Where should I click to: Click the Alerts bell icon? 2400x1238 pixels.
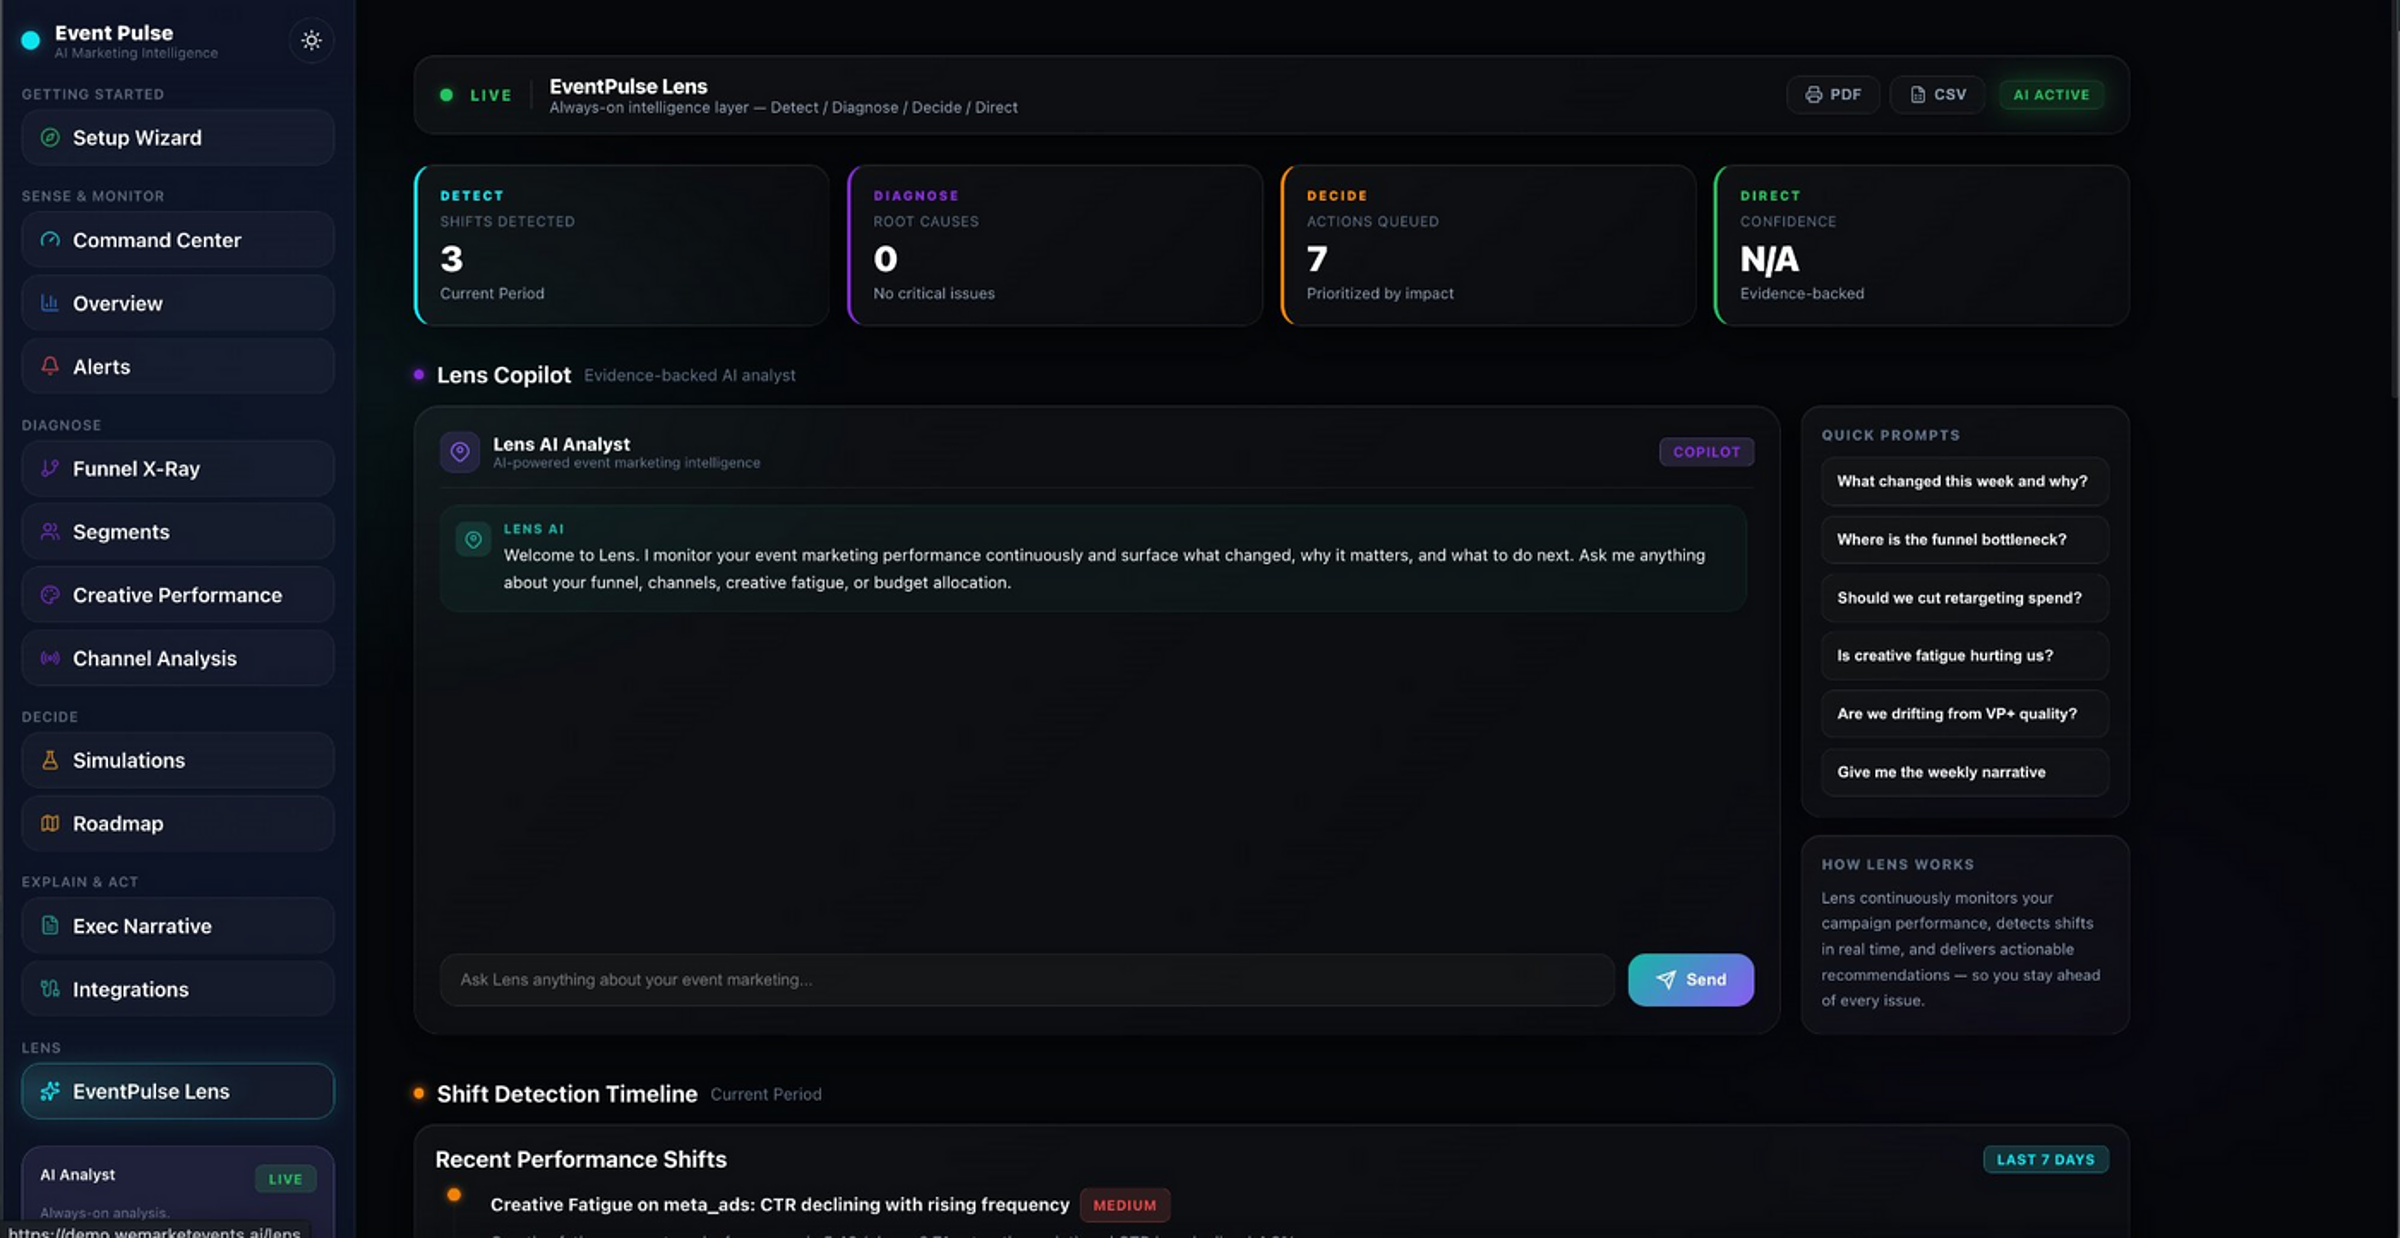click(x=50, y=366)
